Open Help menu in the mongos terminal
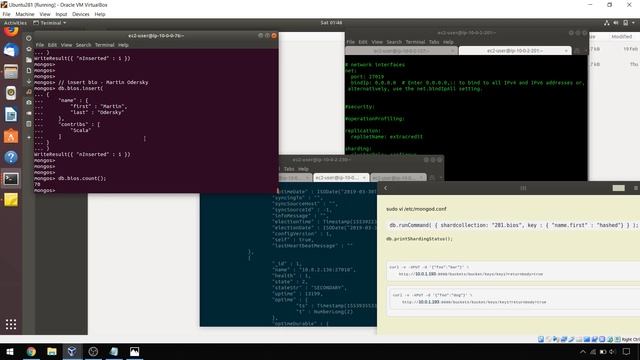 click(x=123, y=45)
